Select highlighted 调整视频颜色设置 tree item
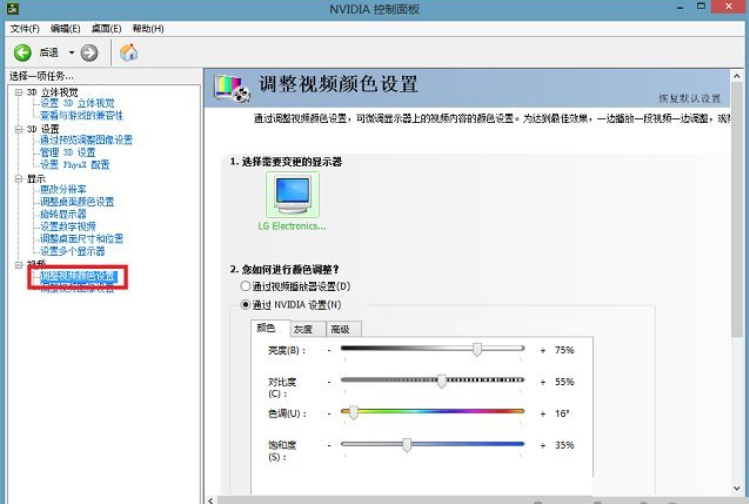 78,276
